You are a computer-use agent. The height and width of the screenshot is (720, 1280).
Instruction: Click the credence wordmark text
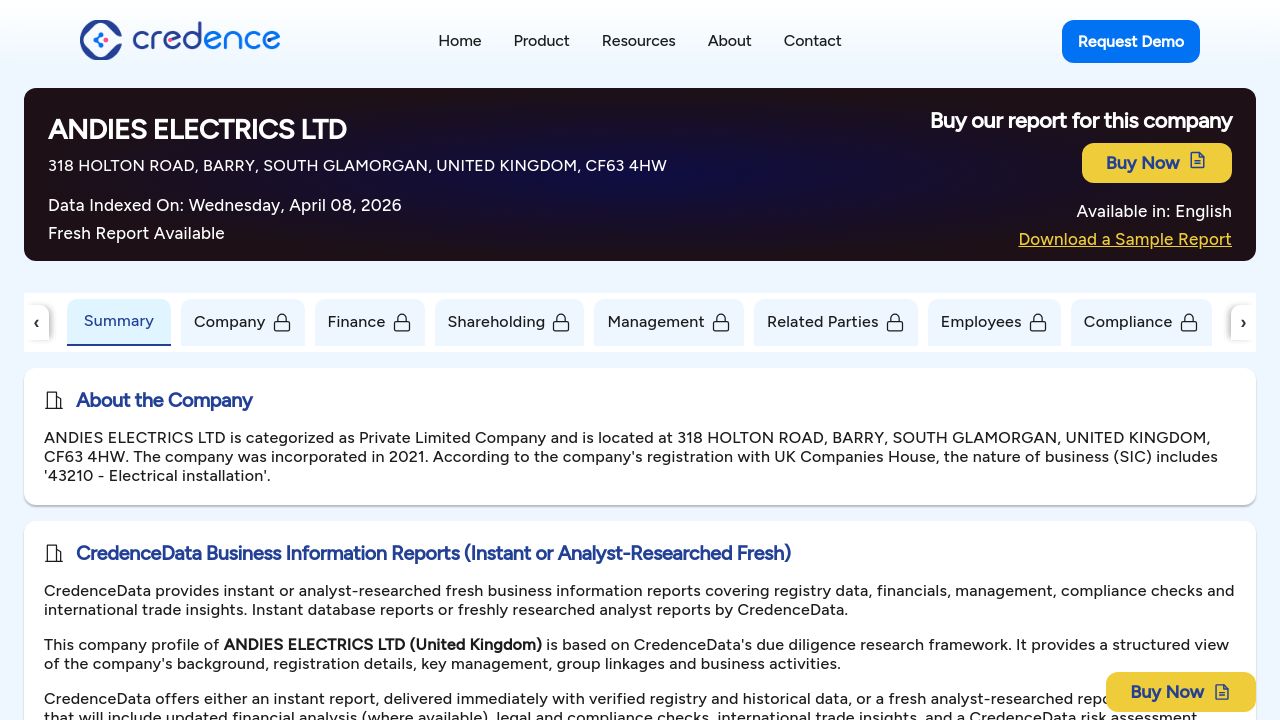point(206,39)
